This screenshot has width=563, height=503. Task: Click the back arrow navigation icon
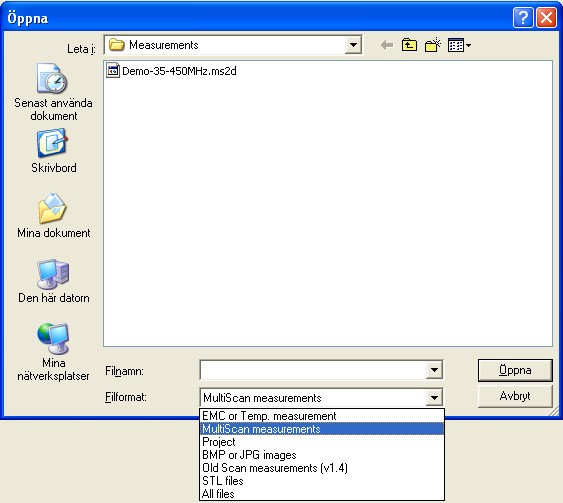(x=387, y=46)
